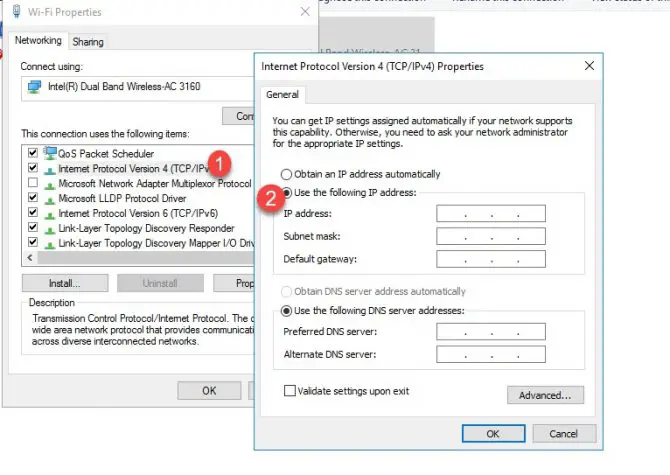Toggle the Microsoft LLDP Protocol Driver checkbox
The image size is (670, 475).
click(33, 197)
